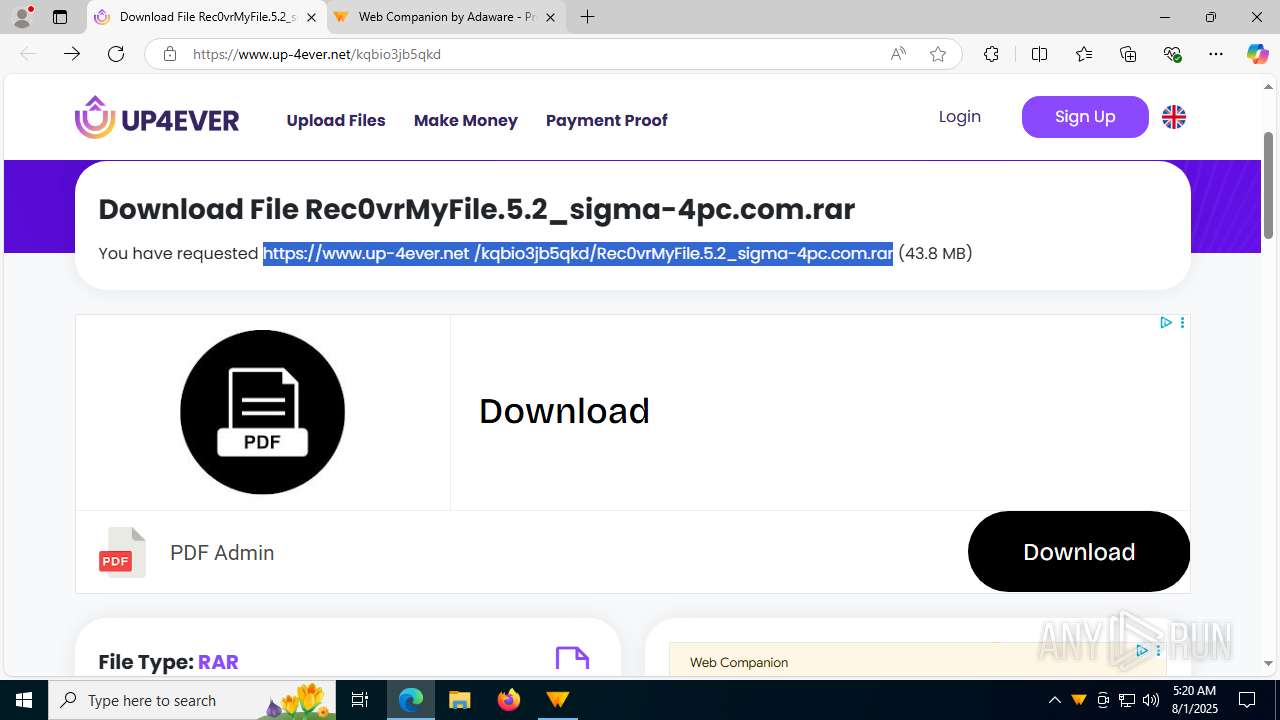Click the File Type RAR label
Screen dimensions: 1280x720
tap(168, 662)
